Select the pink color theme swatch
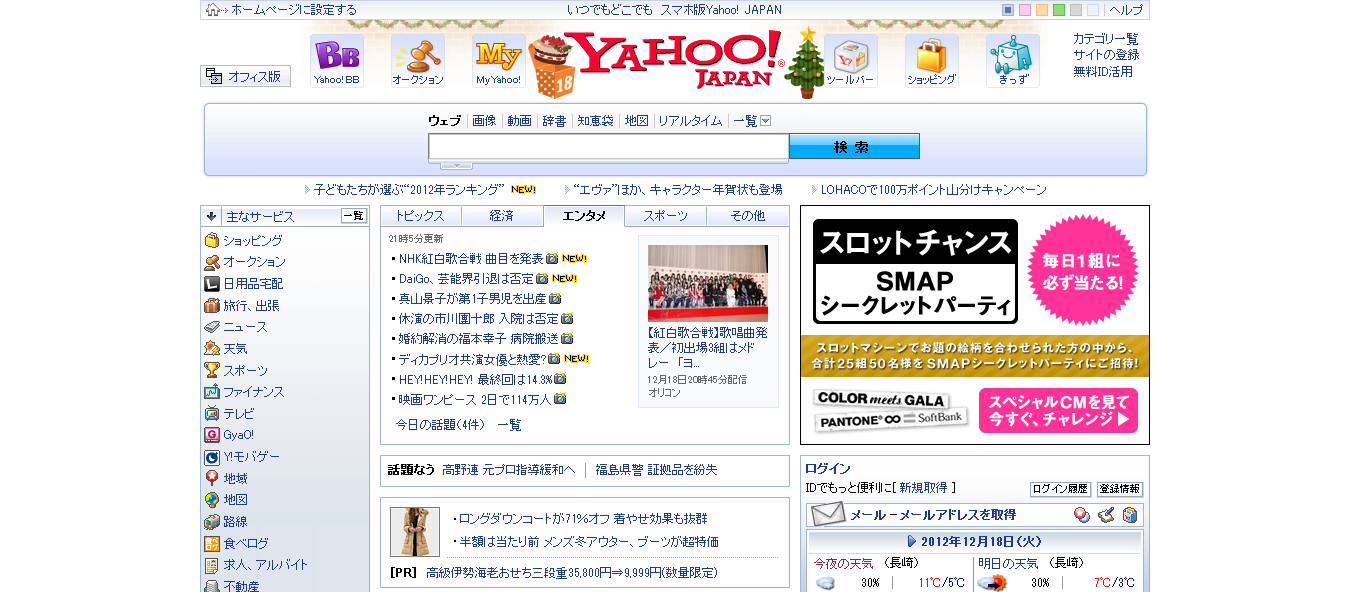The width and height of the screenshot is (1349, 592). 1025,10
